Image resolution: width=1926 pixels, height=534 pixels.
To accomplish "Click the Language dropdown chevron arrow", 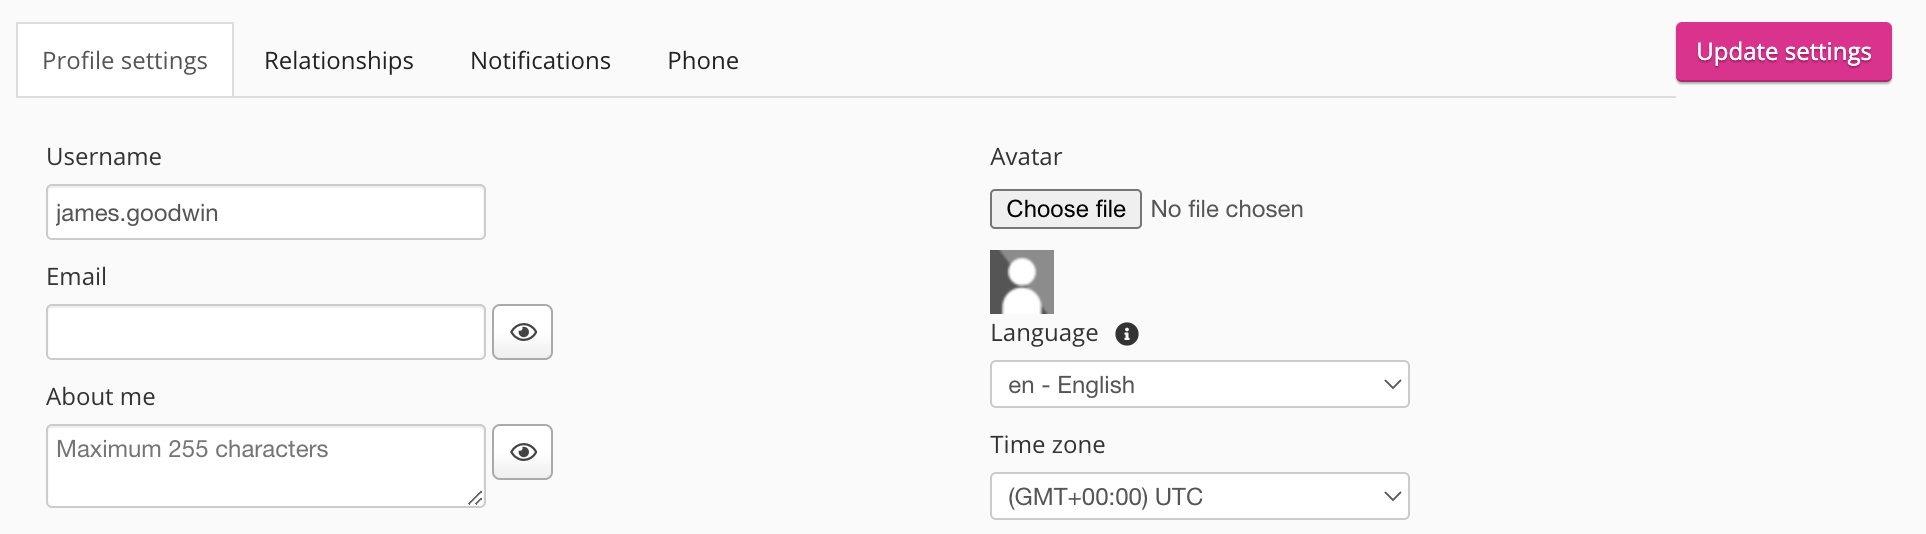I will 1392,385.
